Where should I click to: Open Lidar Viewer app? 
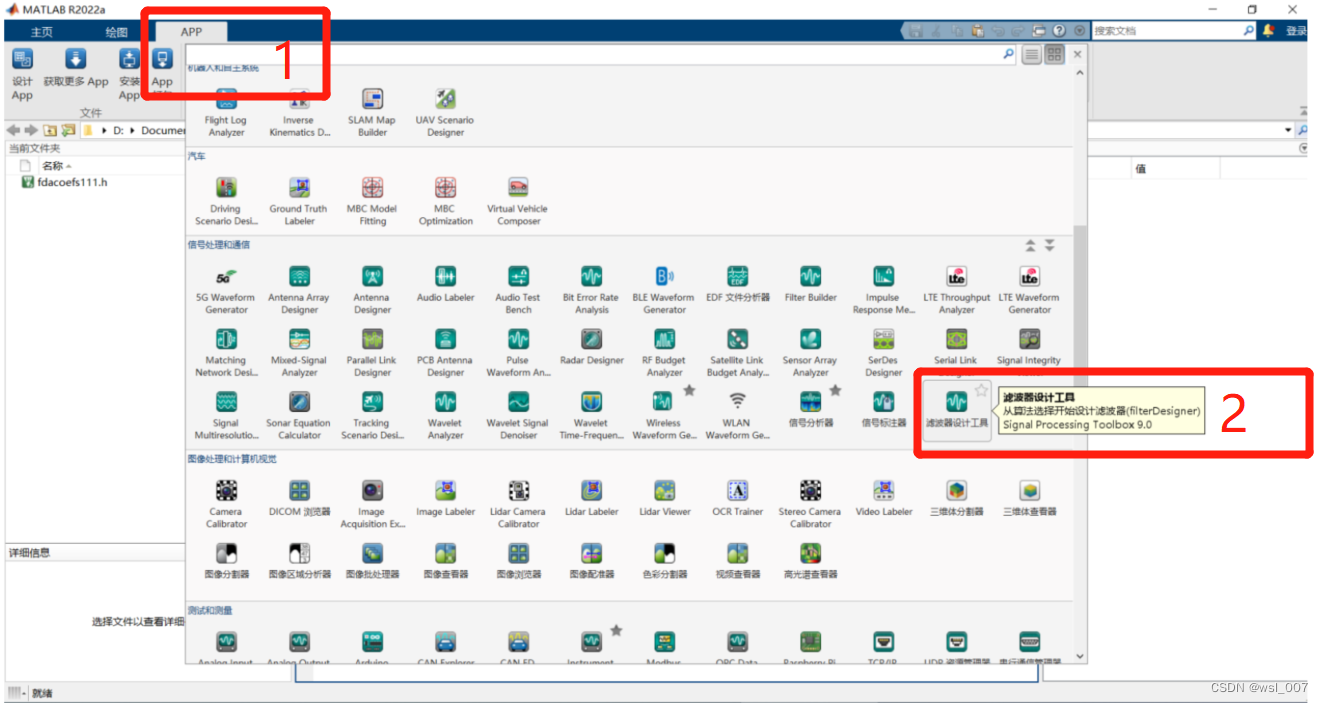pyautogui.click(x=664, y=498)
